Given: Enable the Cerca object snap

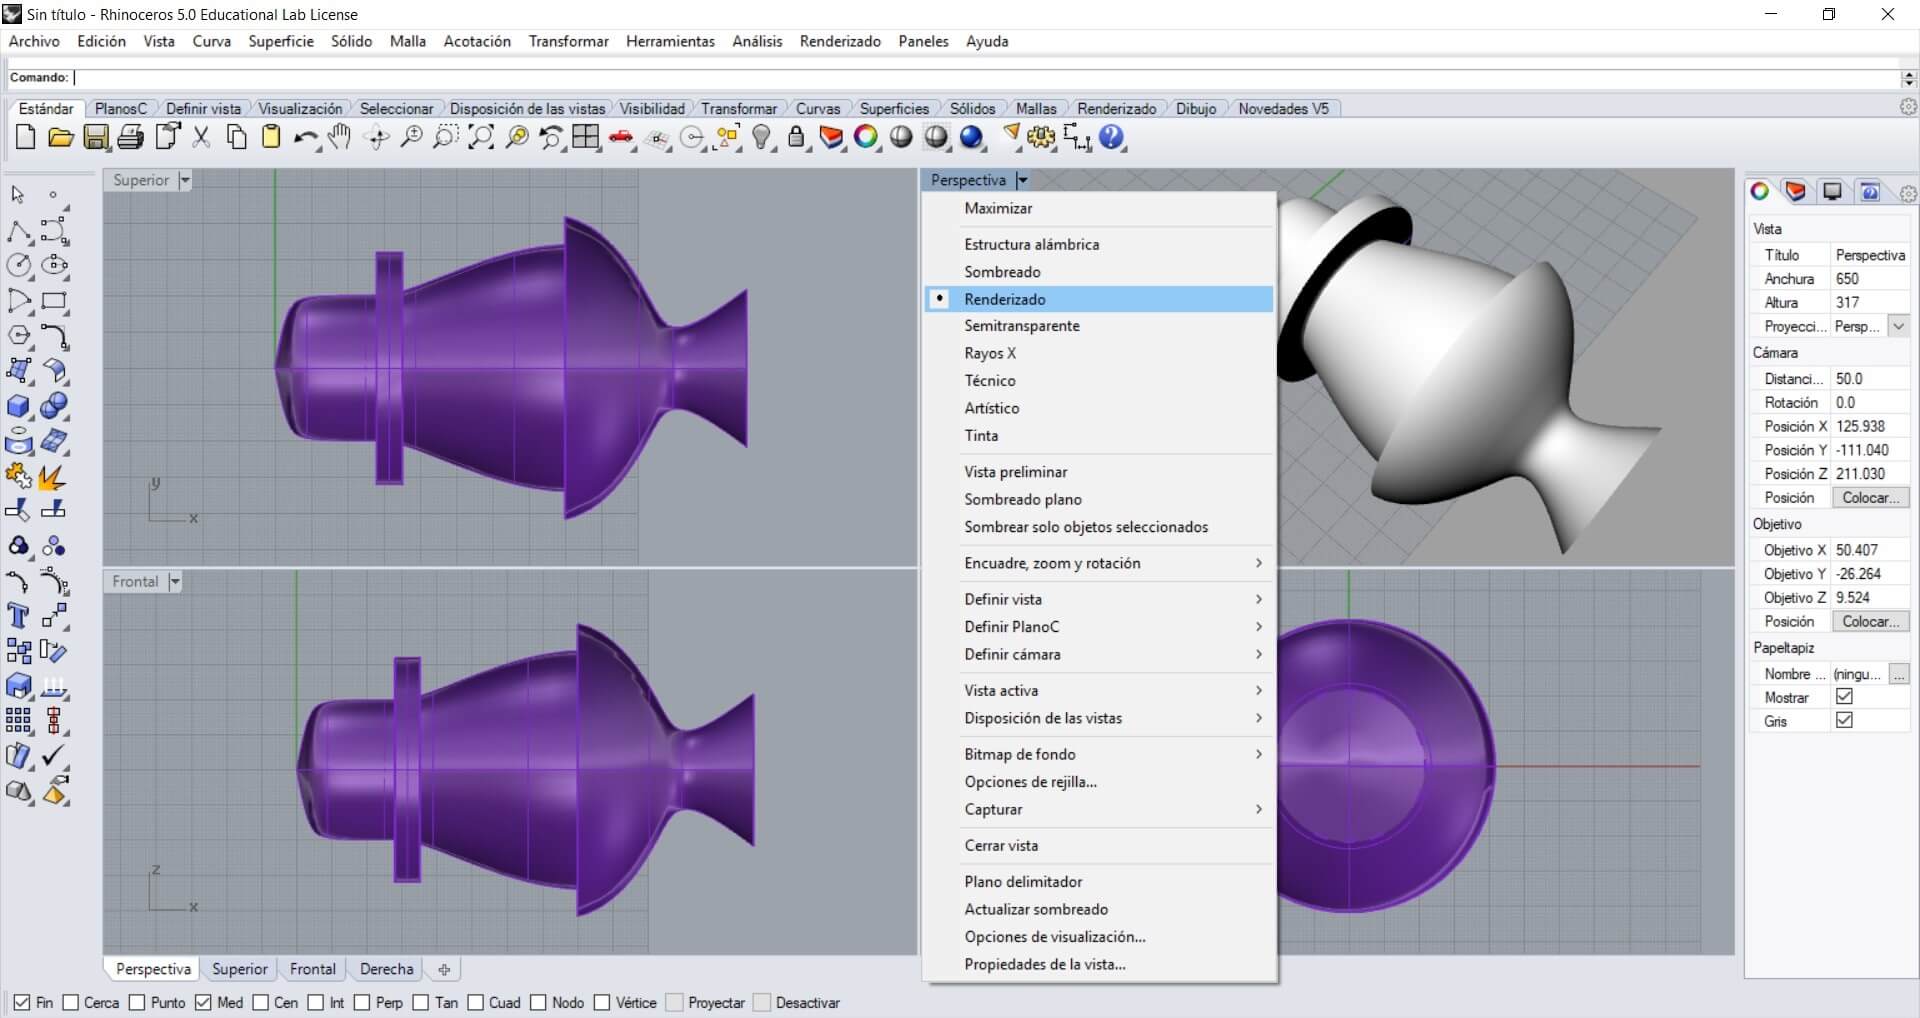Looking at the screenshot, I should (x=70, y=1002).
